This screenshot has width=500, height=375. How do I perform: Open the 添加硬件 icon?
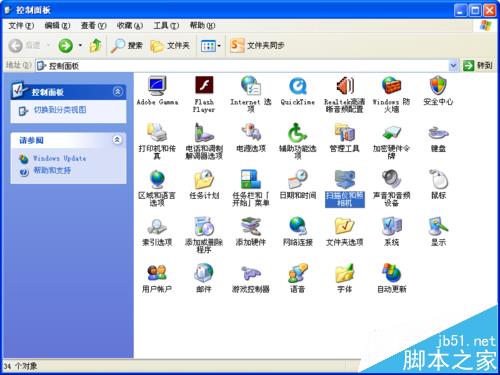251,226
